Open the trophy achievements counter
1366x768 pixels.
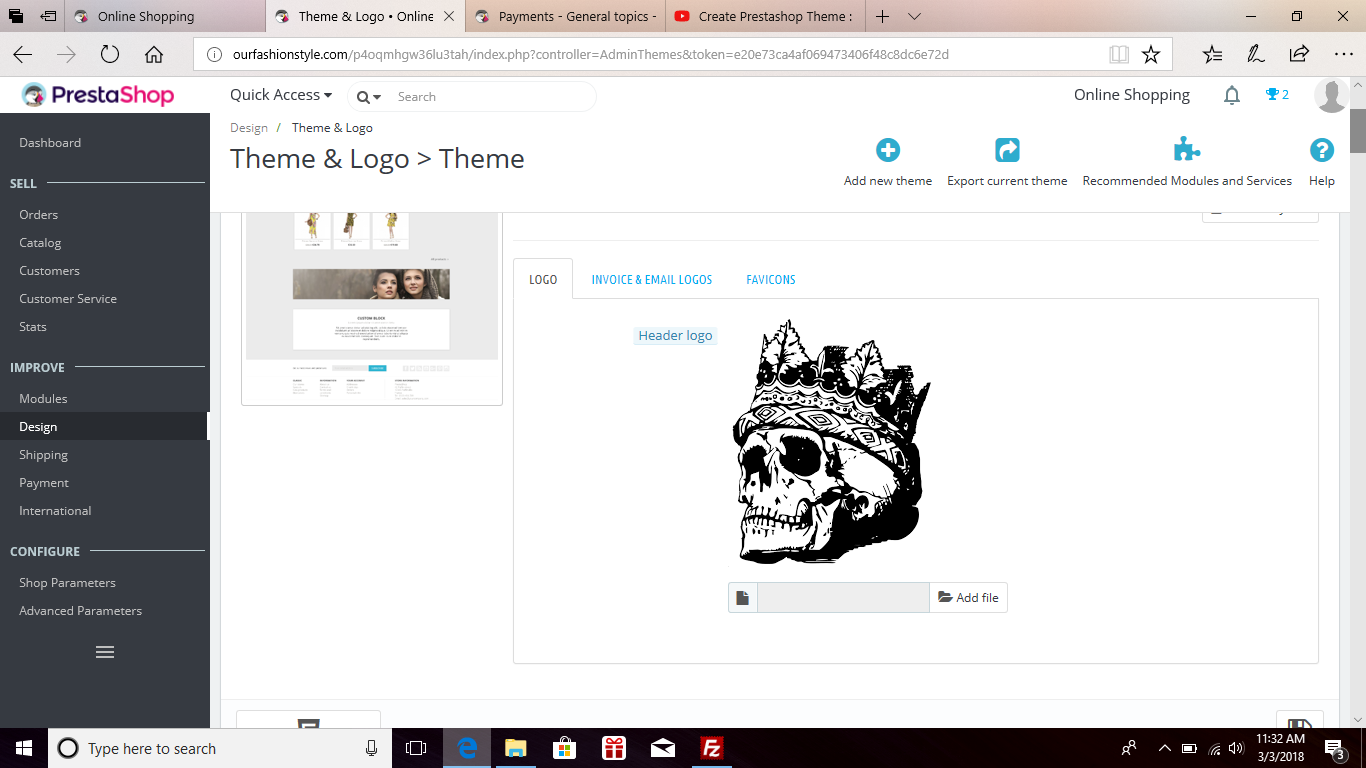1277,95
